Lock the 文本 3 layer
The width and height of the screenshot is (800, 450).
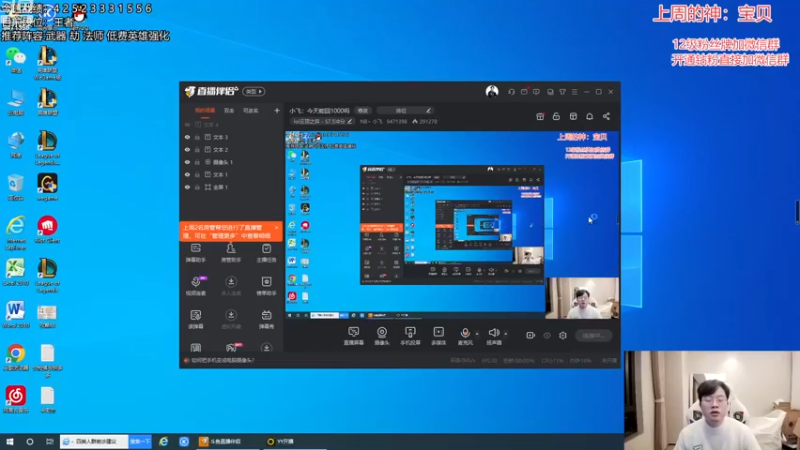tap(197, 137)
